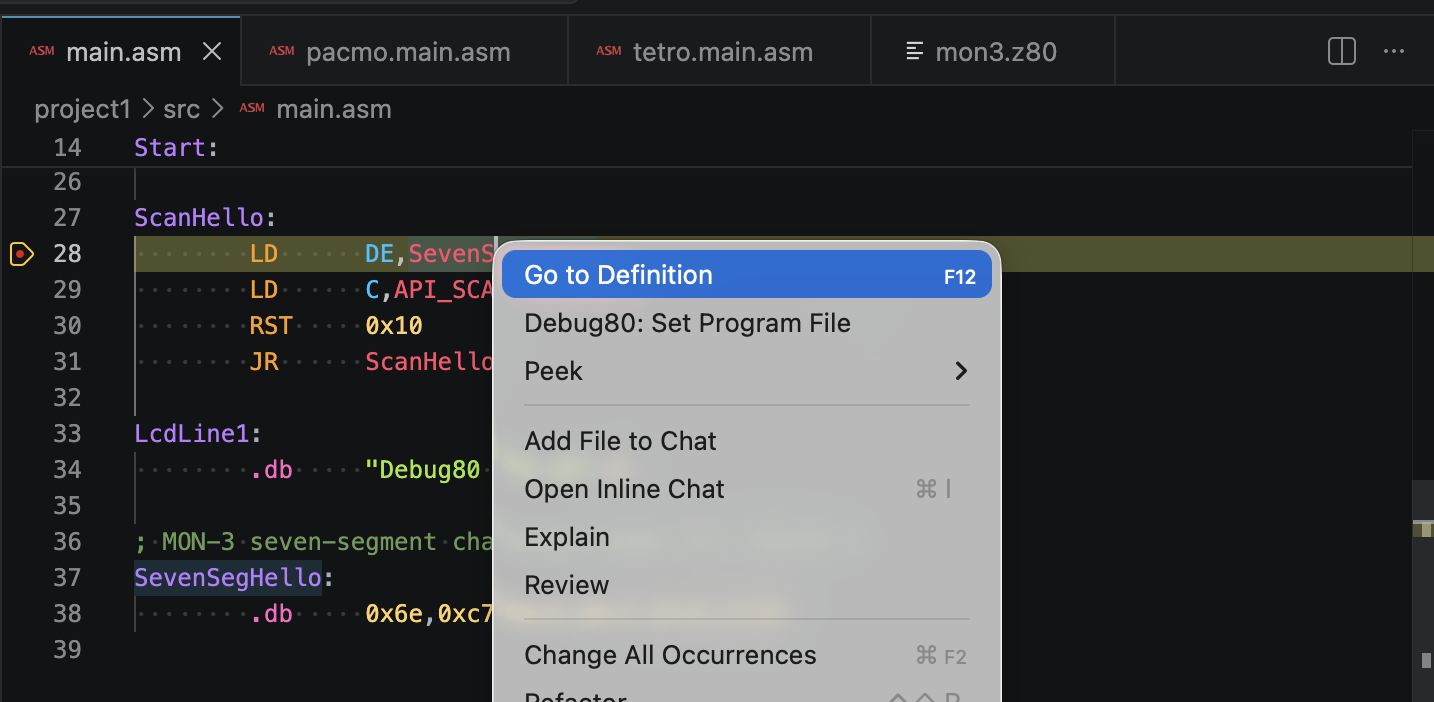Click main.asm in the breadcrumb
The image size is (1434, 702).
click(x=334, y=109)
